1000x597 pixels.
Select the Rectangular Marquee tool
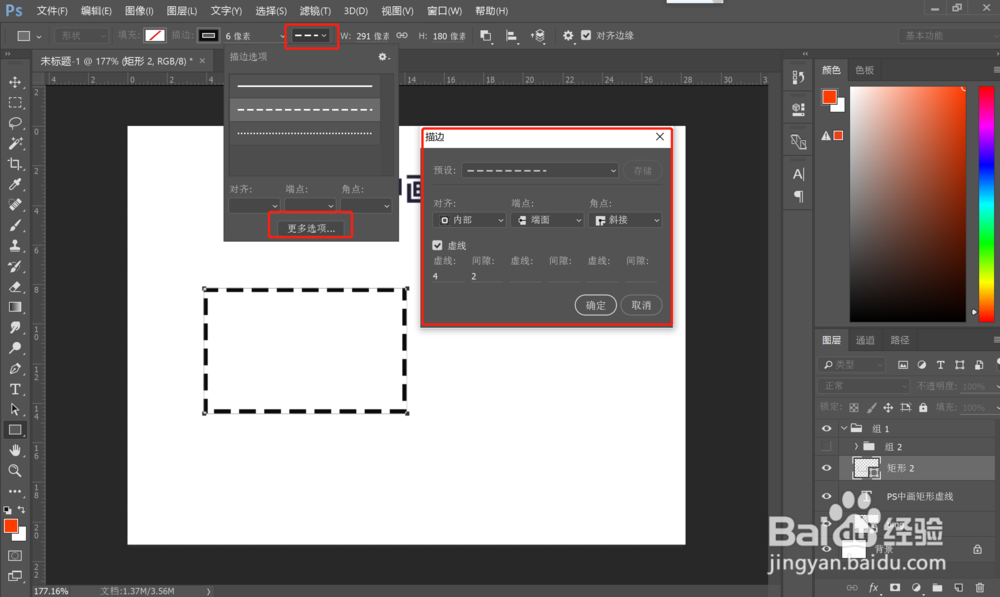15,103
